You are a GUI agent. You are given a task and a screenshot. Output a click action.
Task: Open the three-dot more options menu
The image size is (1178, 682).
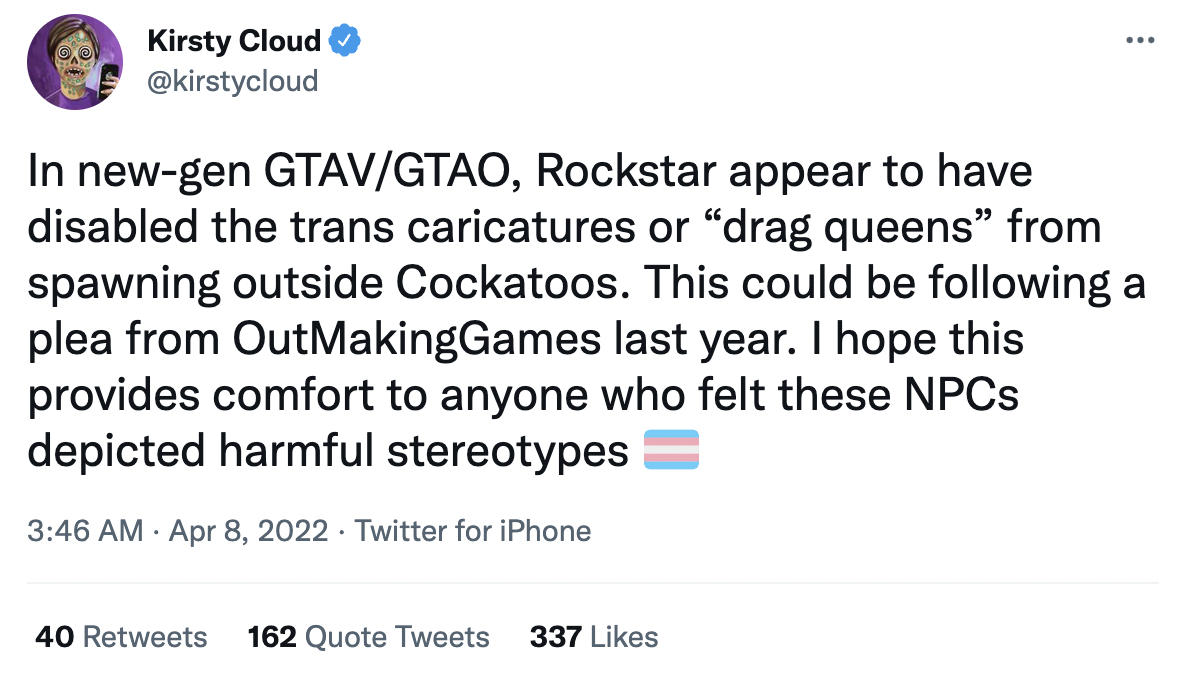tap(1140, 41)
